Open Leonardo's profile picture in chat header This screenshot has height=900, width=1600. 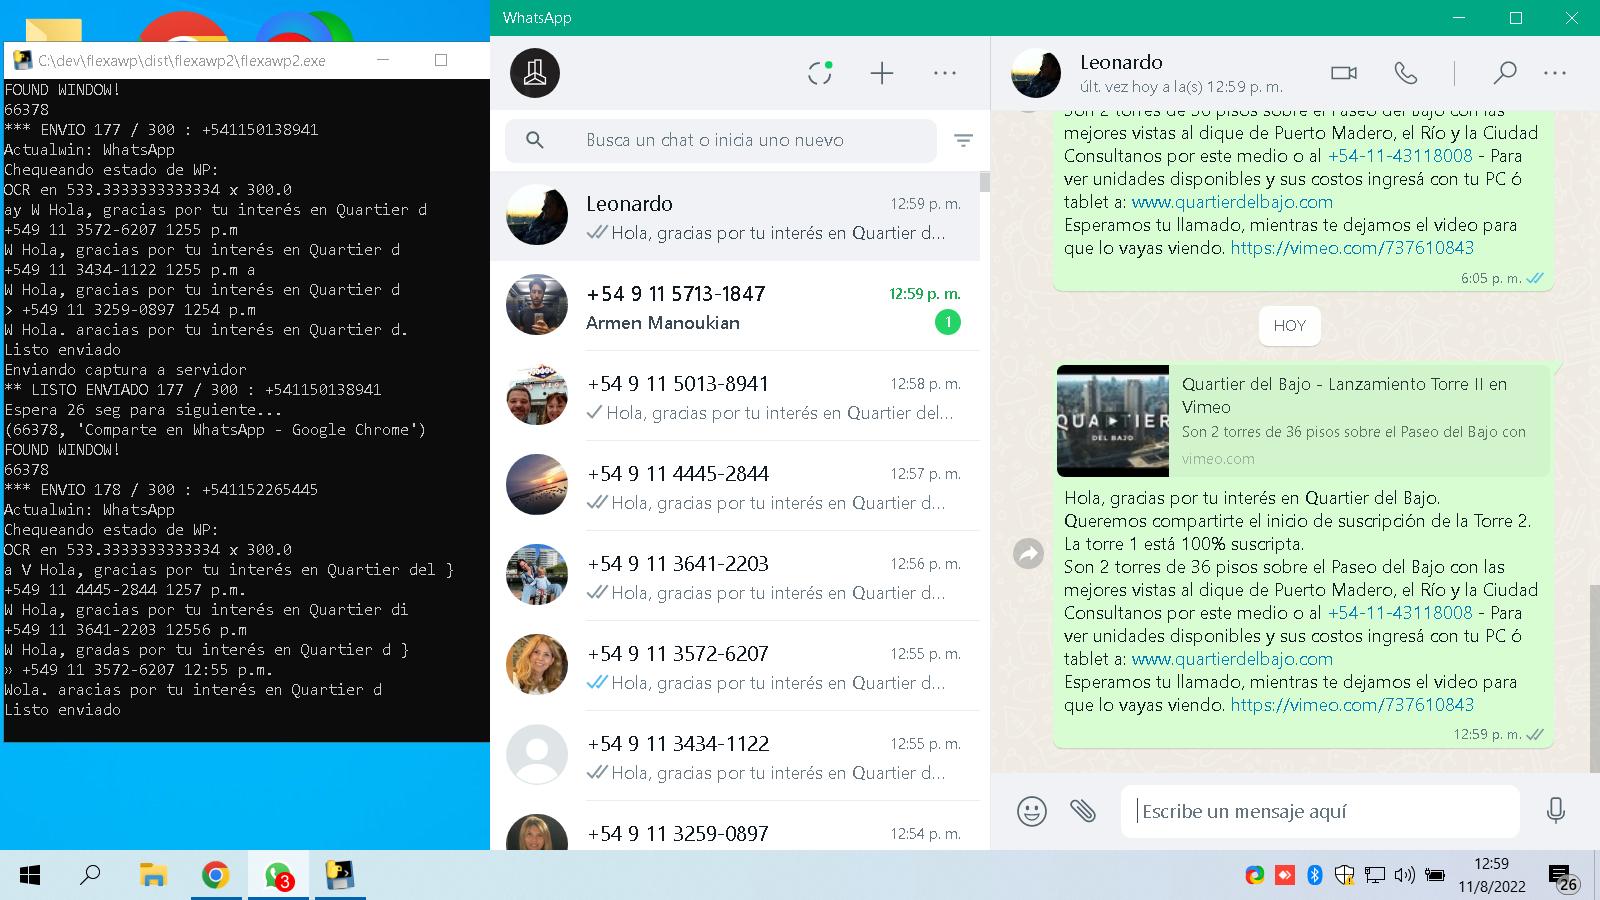[x=1036, y=73]
